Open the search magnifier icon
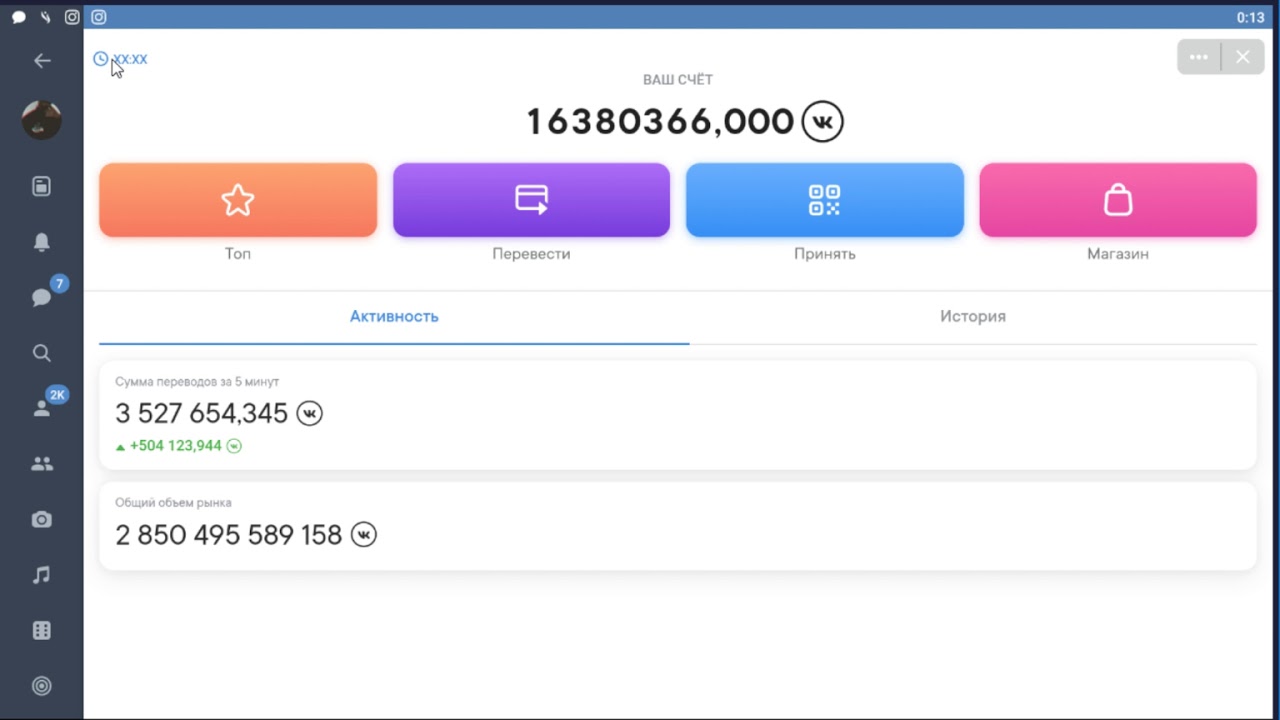Image resolution: width=1280 pixels, height=720 pixels. tap(42, 353)
